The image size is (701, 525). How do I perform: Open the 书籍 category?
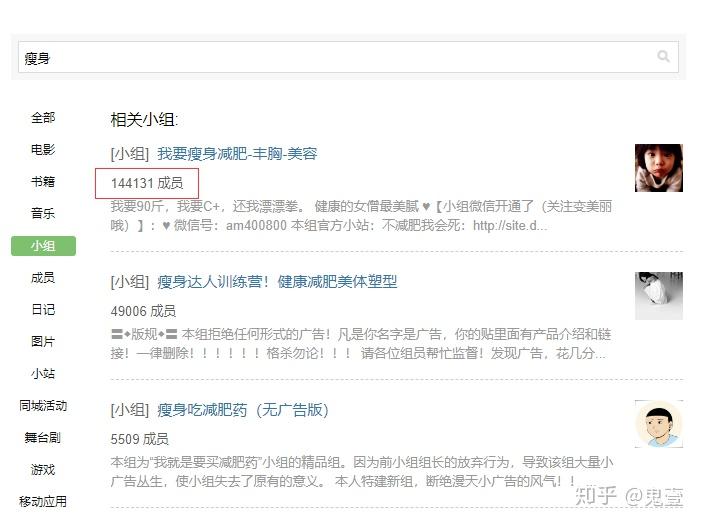click(x=43, y=182)
